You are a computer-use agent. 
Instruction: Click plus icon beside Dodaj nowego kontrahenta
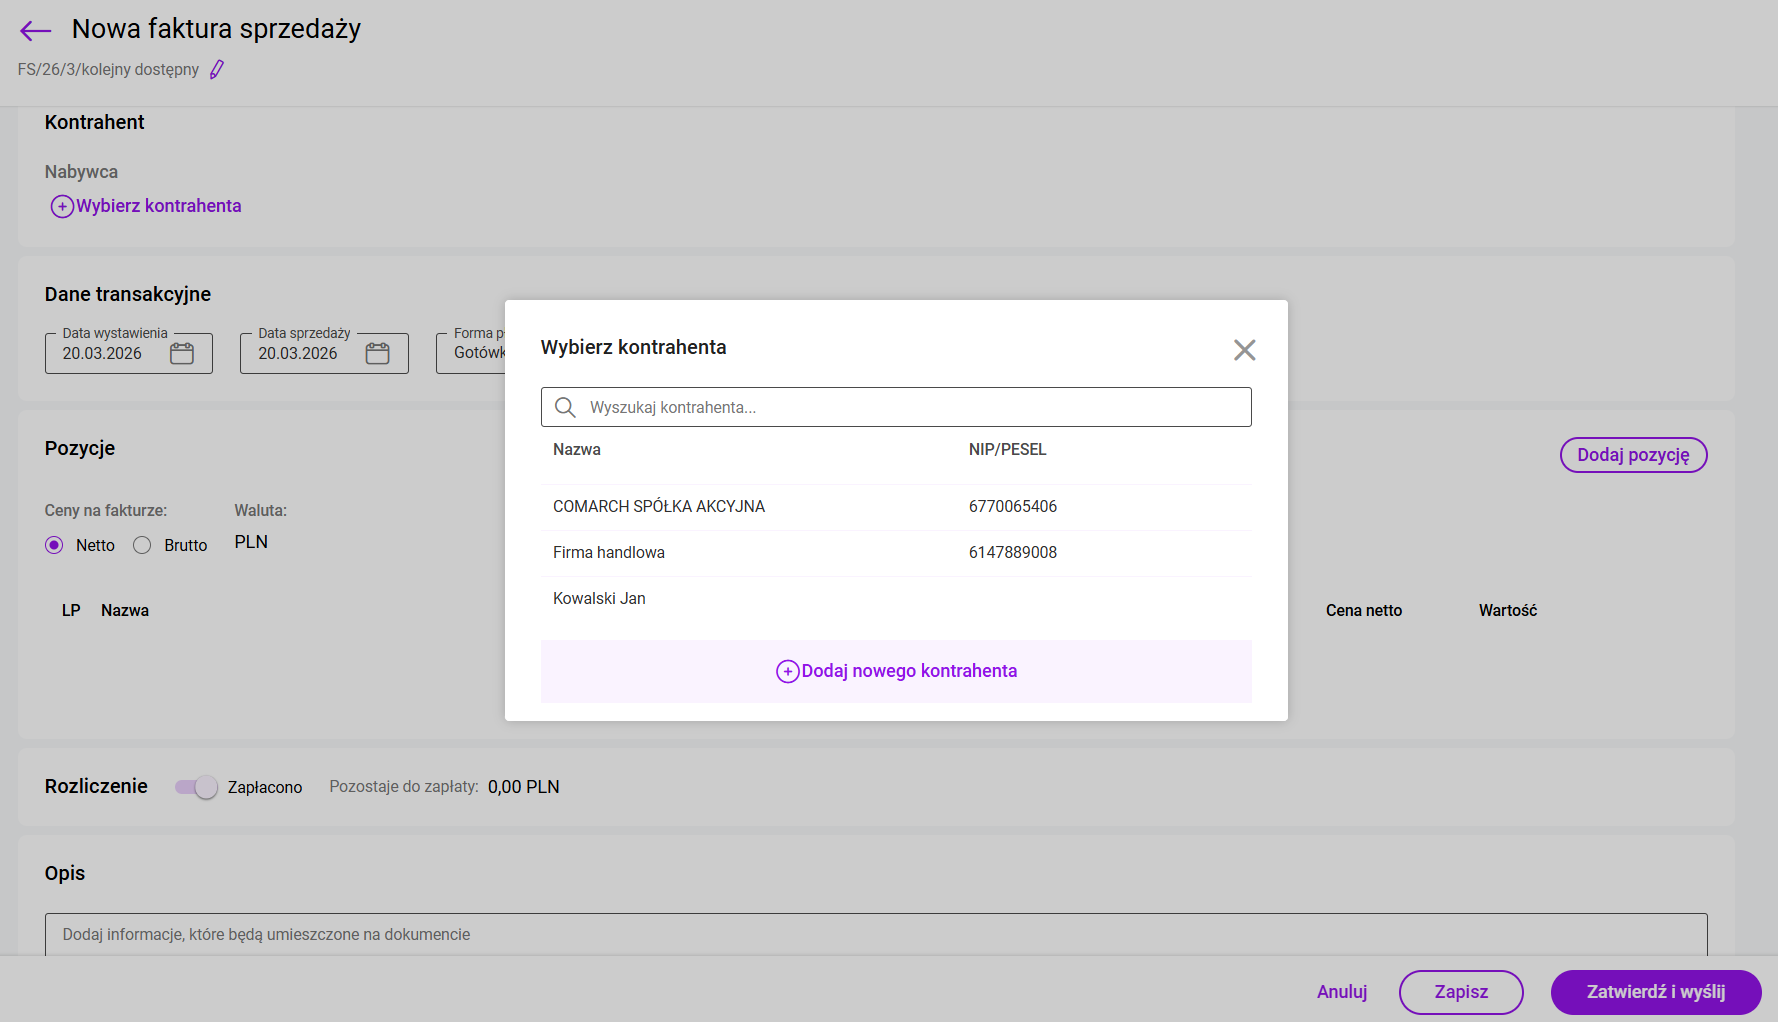click(787, 671)
